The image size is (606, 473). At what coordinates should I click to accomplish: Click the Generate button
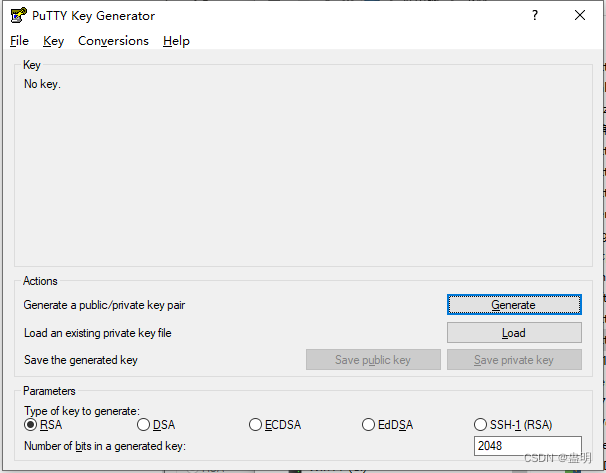click(514, 305)
